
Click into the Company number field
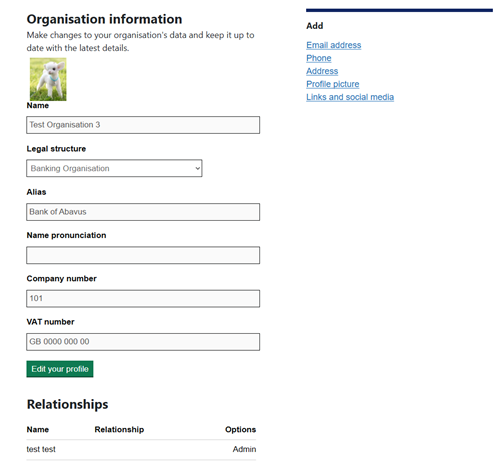(143, 299)
